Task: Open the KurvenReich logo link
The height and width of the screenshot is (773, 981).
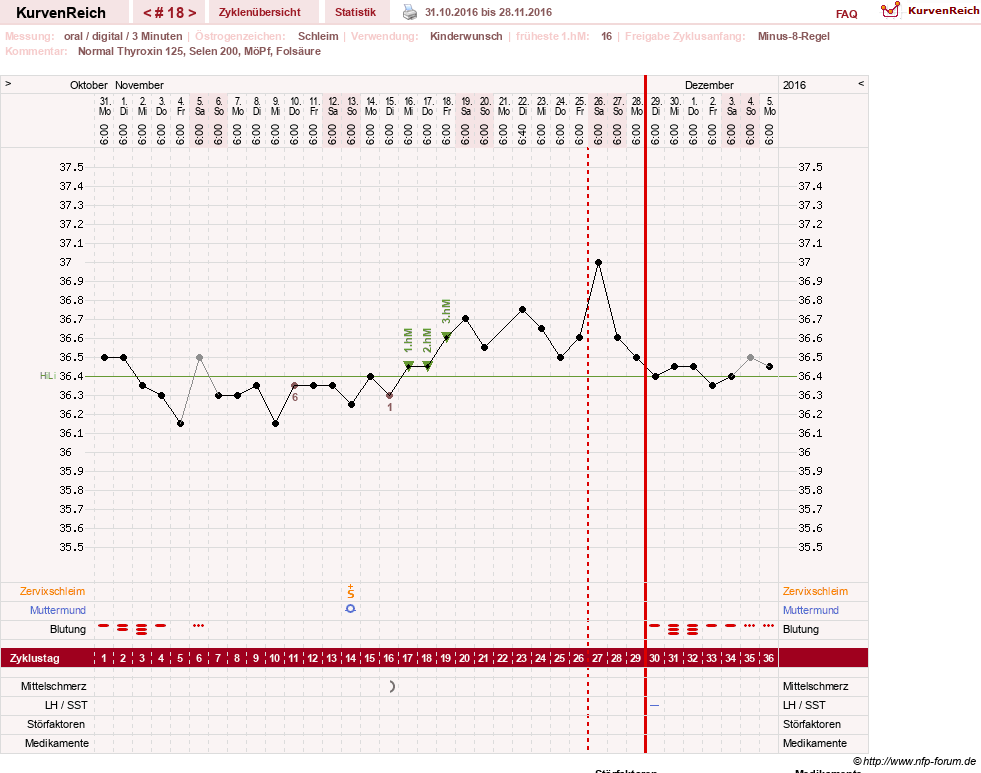Action: coord(929,10)
